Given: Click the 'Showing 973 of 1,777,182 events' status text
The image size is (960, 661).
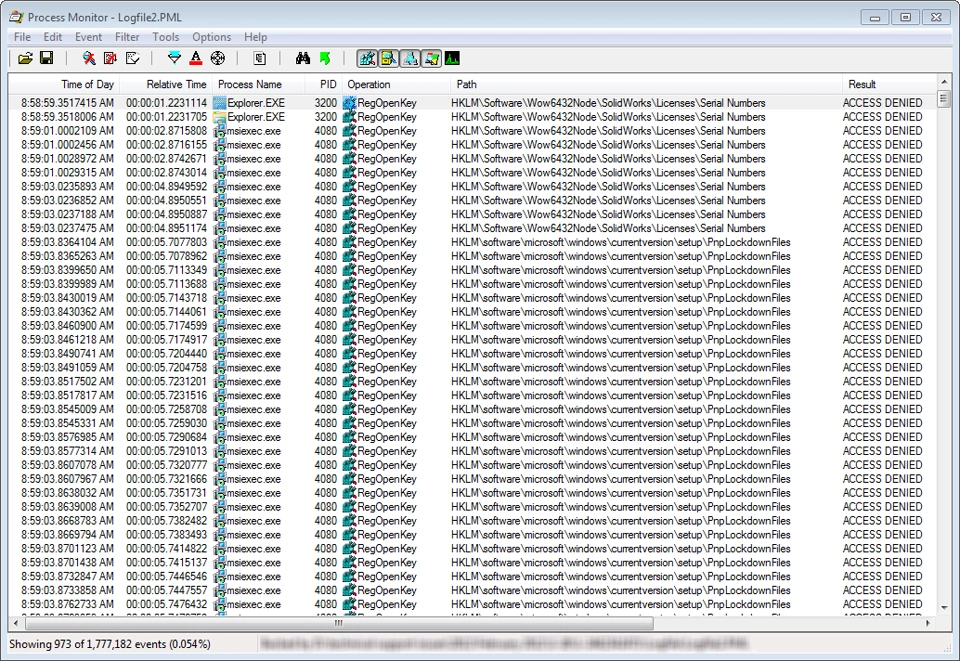Looking at the screenshot, I should pyautogui.click(x=110, y=644).
